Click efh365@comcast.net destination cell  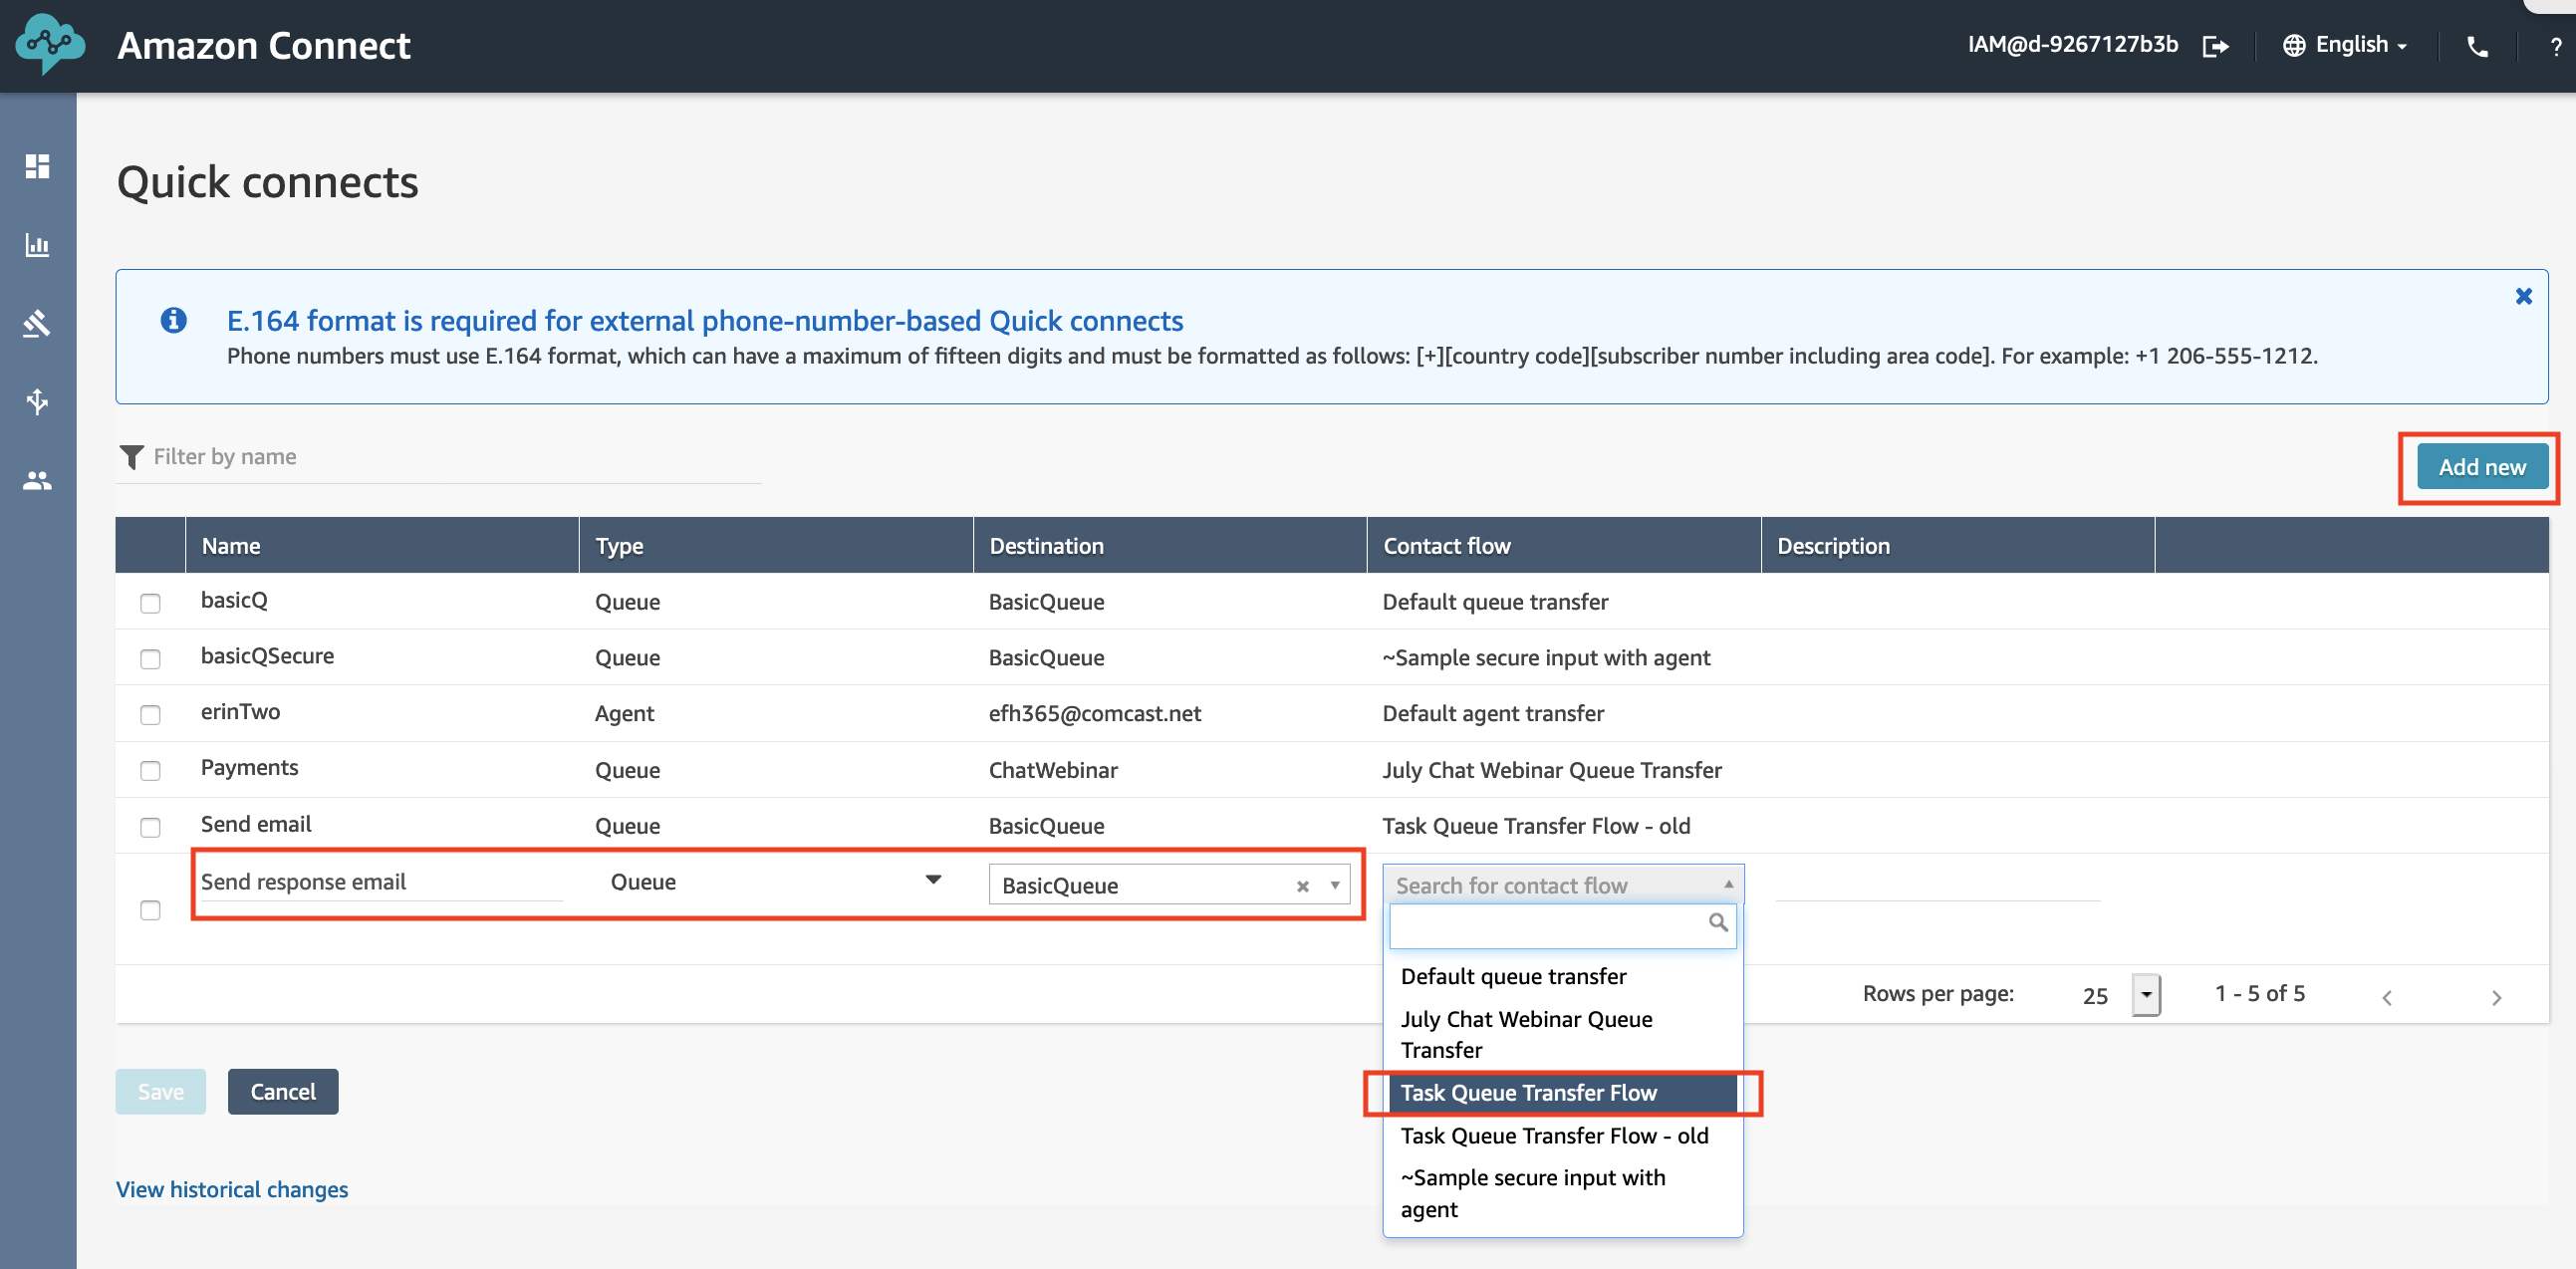[x=1095, y=714]
